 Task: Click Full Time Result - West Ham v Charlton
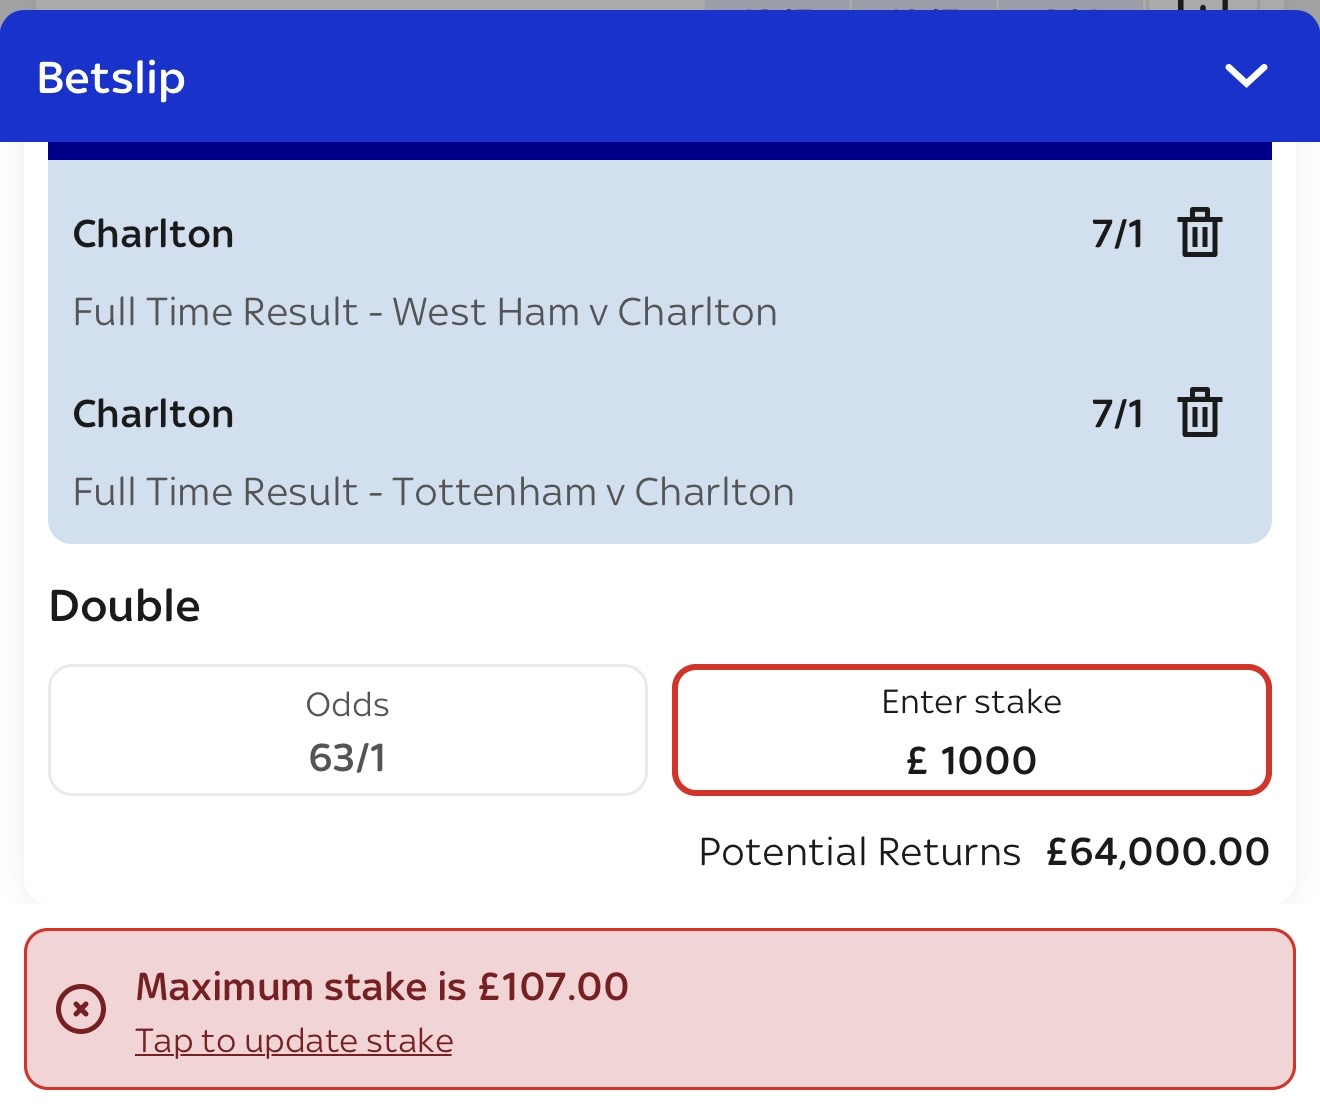(425, 312)
